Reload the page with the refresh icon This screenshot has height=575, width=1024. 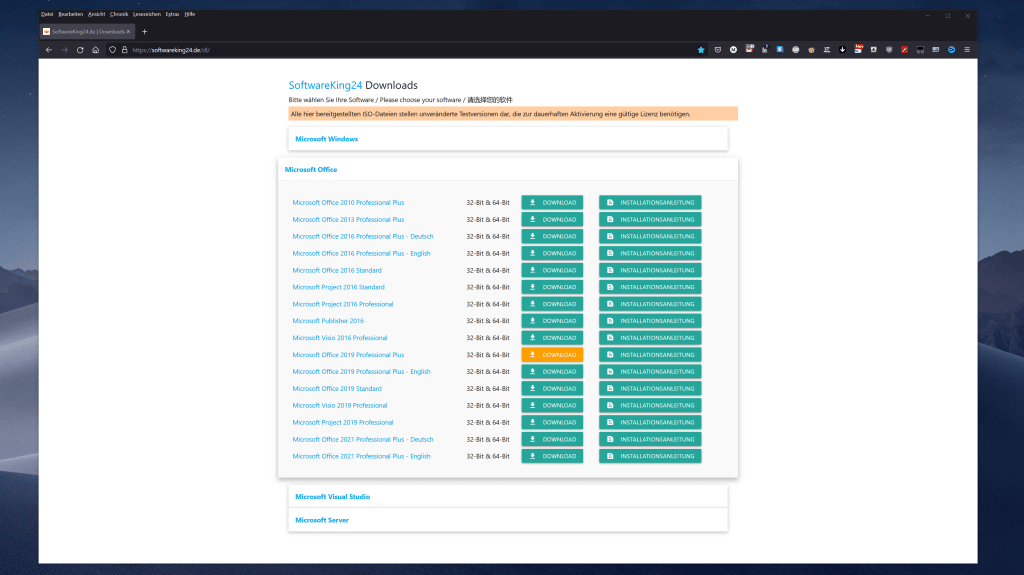pos(80,50)
